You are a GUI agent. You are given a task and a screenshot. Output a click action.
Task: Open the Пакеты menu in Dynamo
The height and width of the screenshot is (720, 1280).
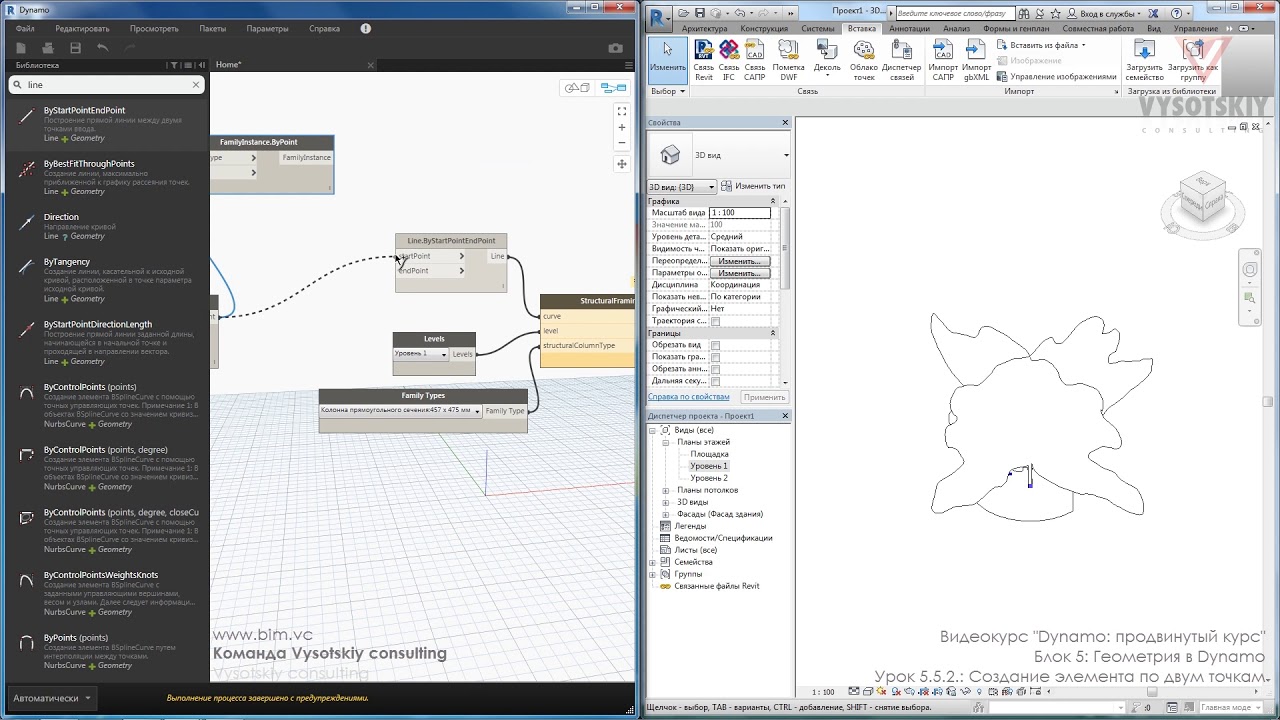tap(212, 29)
